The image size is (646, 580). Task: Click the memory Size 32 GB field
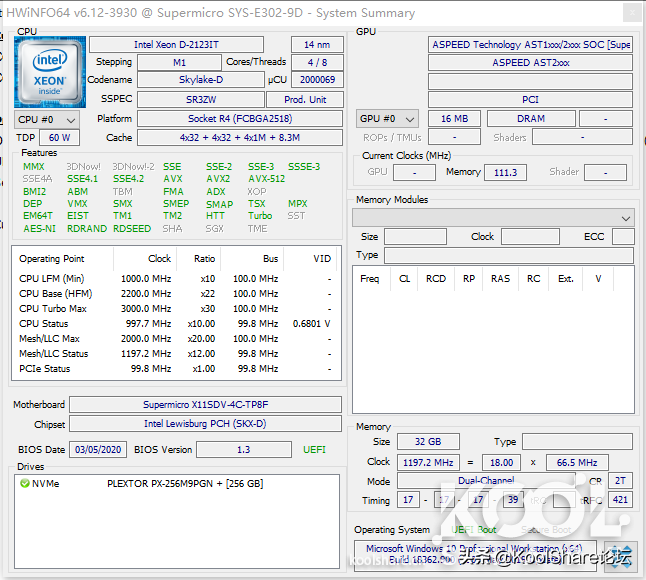427,442
